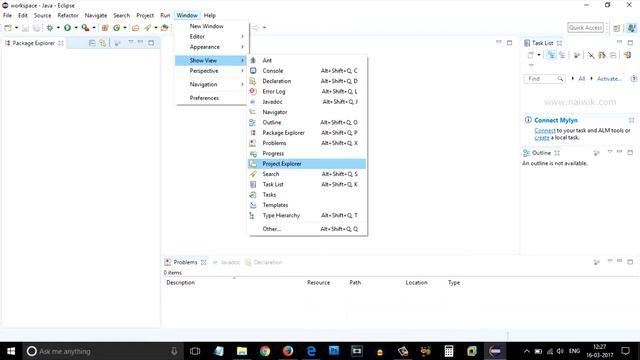The image size is (640, 360).
Task: Switch to the Declaration tab
Action: click(x=264, y=262)
